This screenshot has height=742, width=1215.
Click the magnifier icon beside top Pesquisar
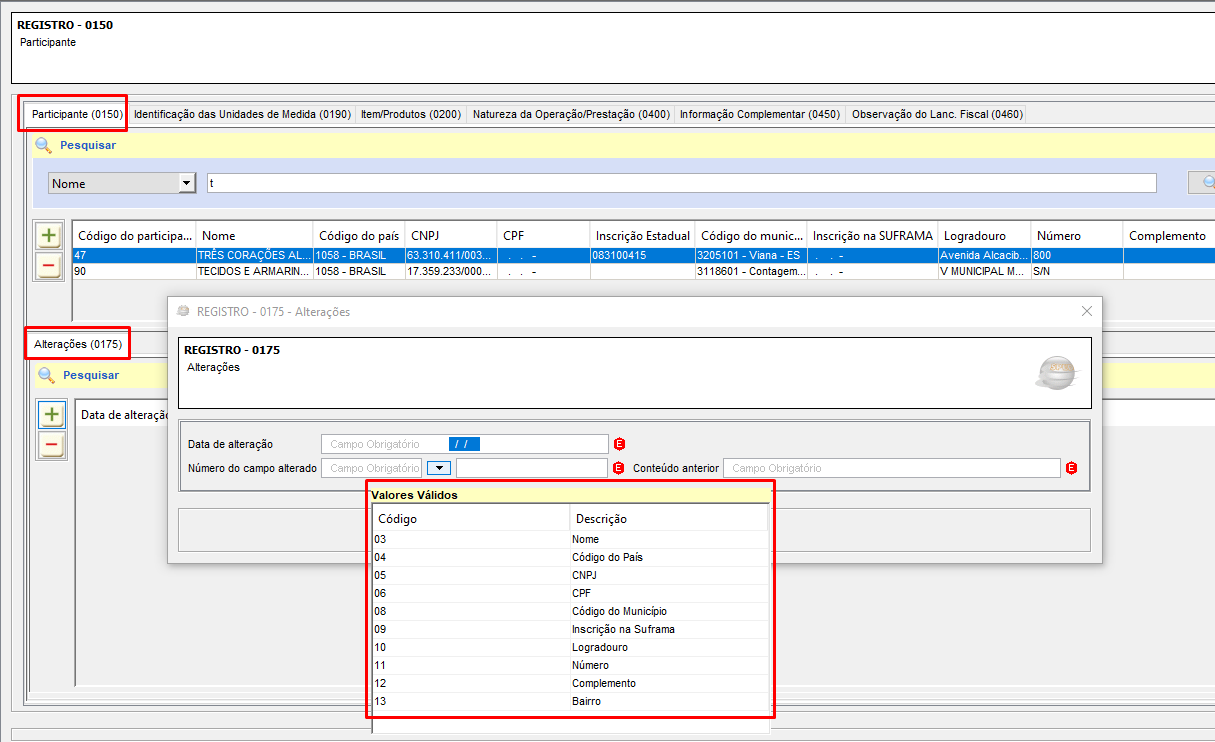point(43,145)
